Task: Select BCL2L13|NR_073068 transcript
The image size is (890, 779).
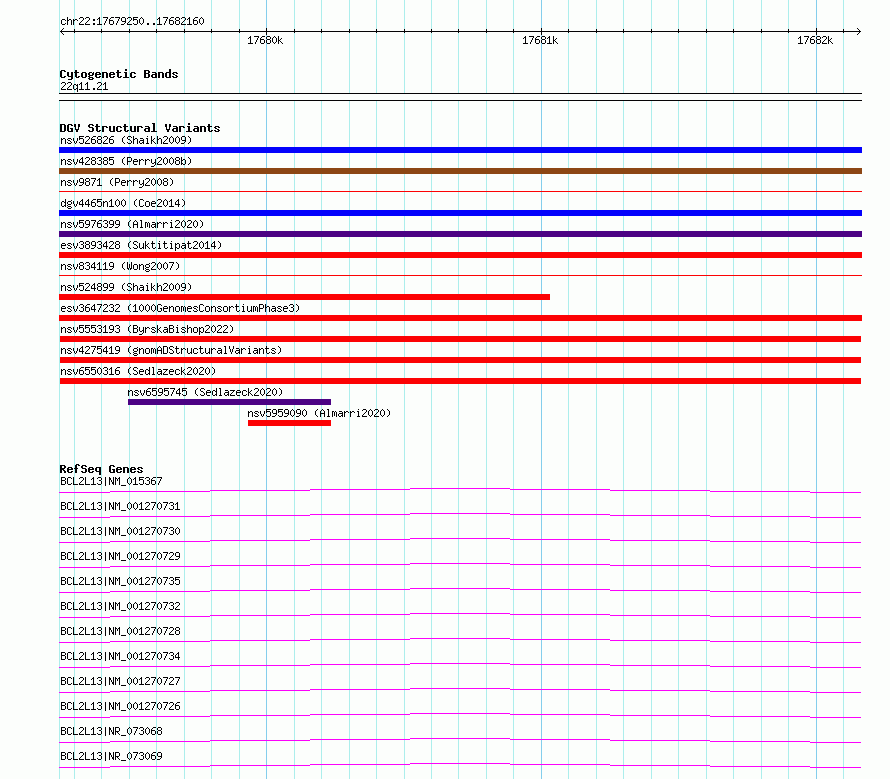Action: (111, 731)
